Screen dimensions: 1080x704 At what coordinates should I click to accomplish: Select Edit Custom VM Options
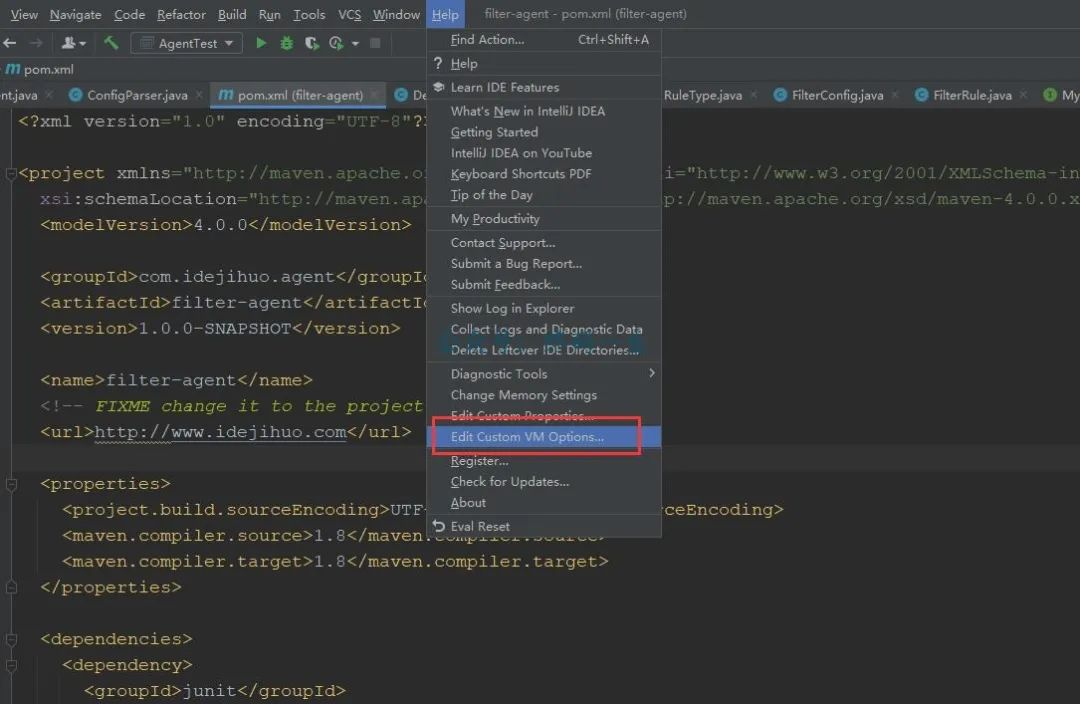pos(544,437)
